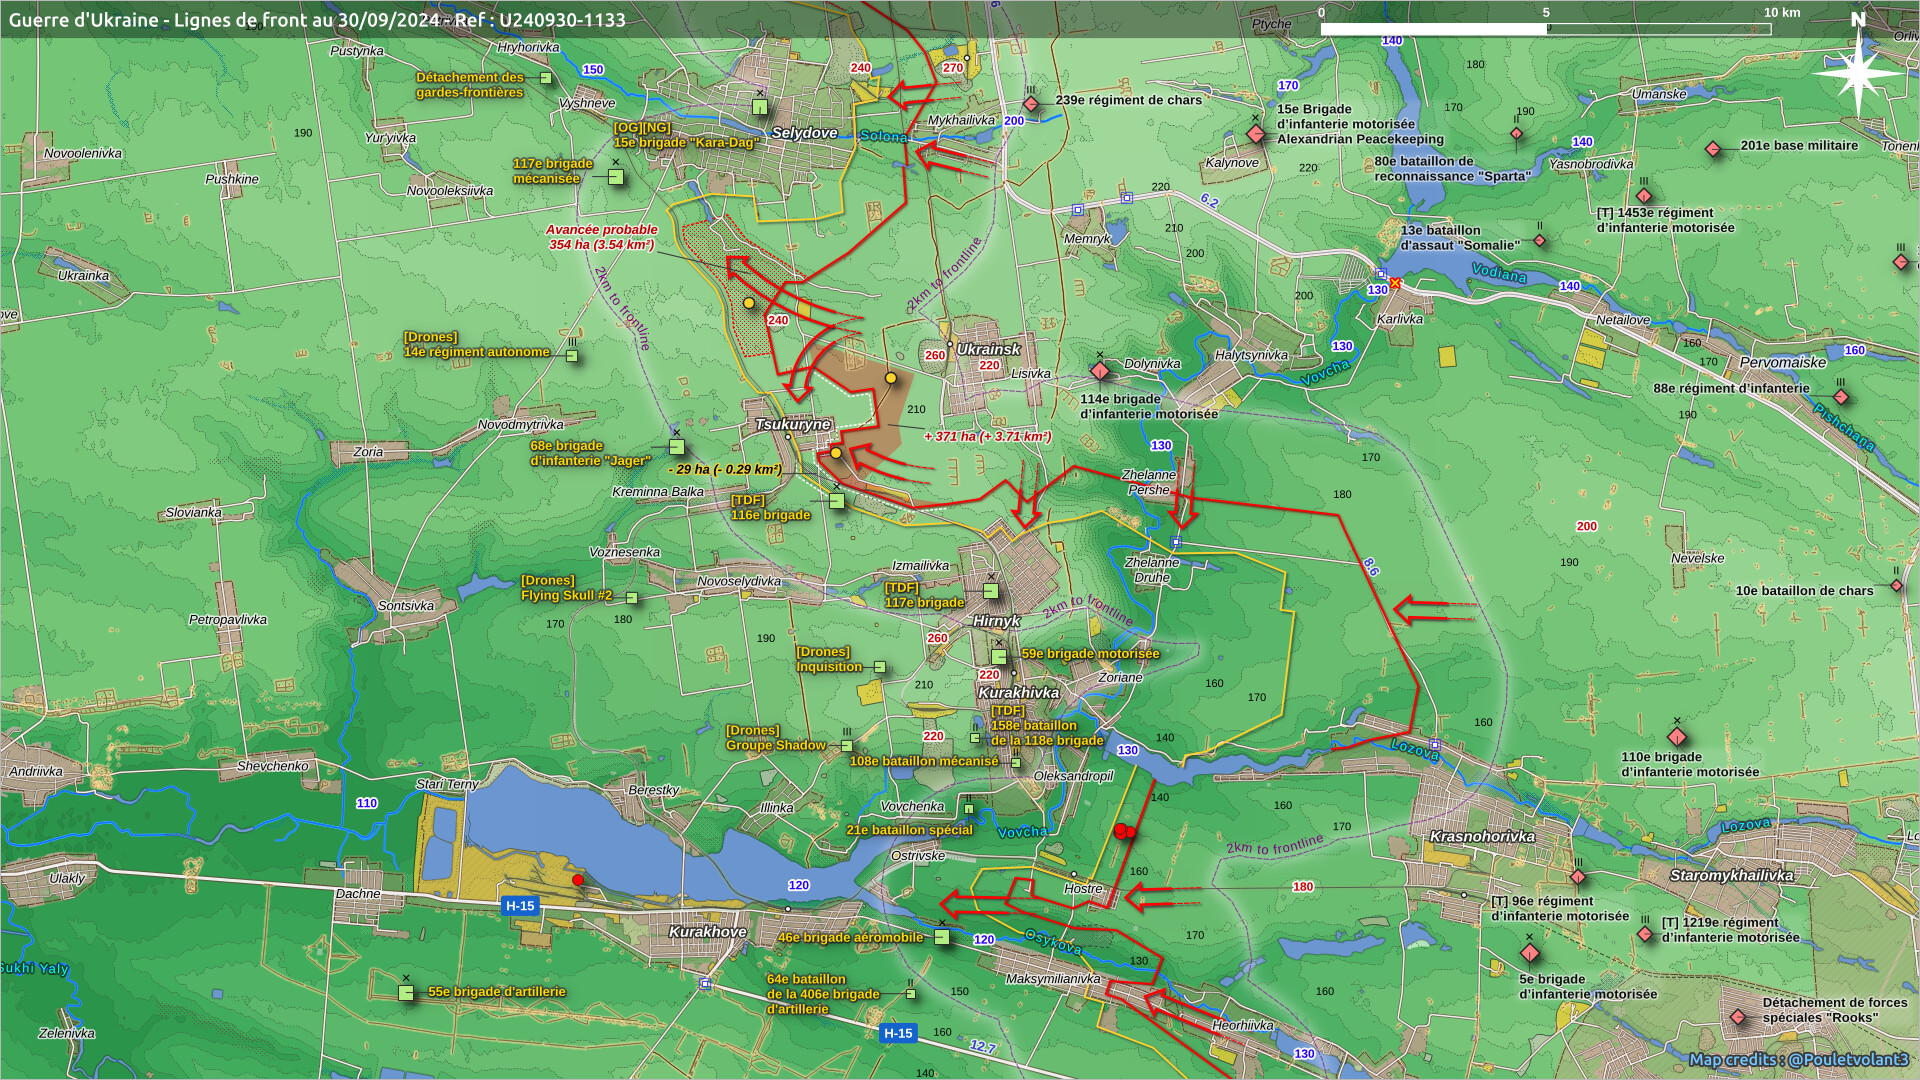Screen dimensions: 1920x1080
Task: Click the 68e brigade Jager unit marker
Action: coord(677,447)
